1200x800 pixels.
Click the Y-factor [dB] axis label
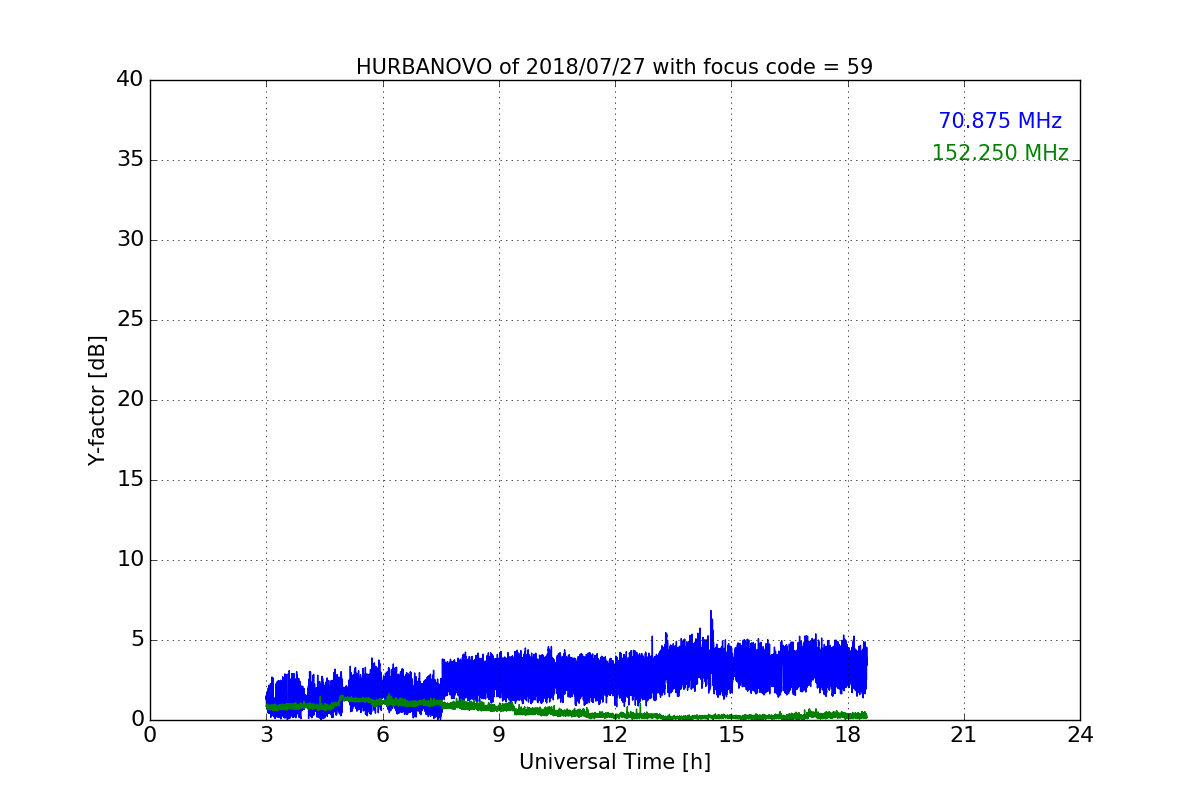pos(97,400)
